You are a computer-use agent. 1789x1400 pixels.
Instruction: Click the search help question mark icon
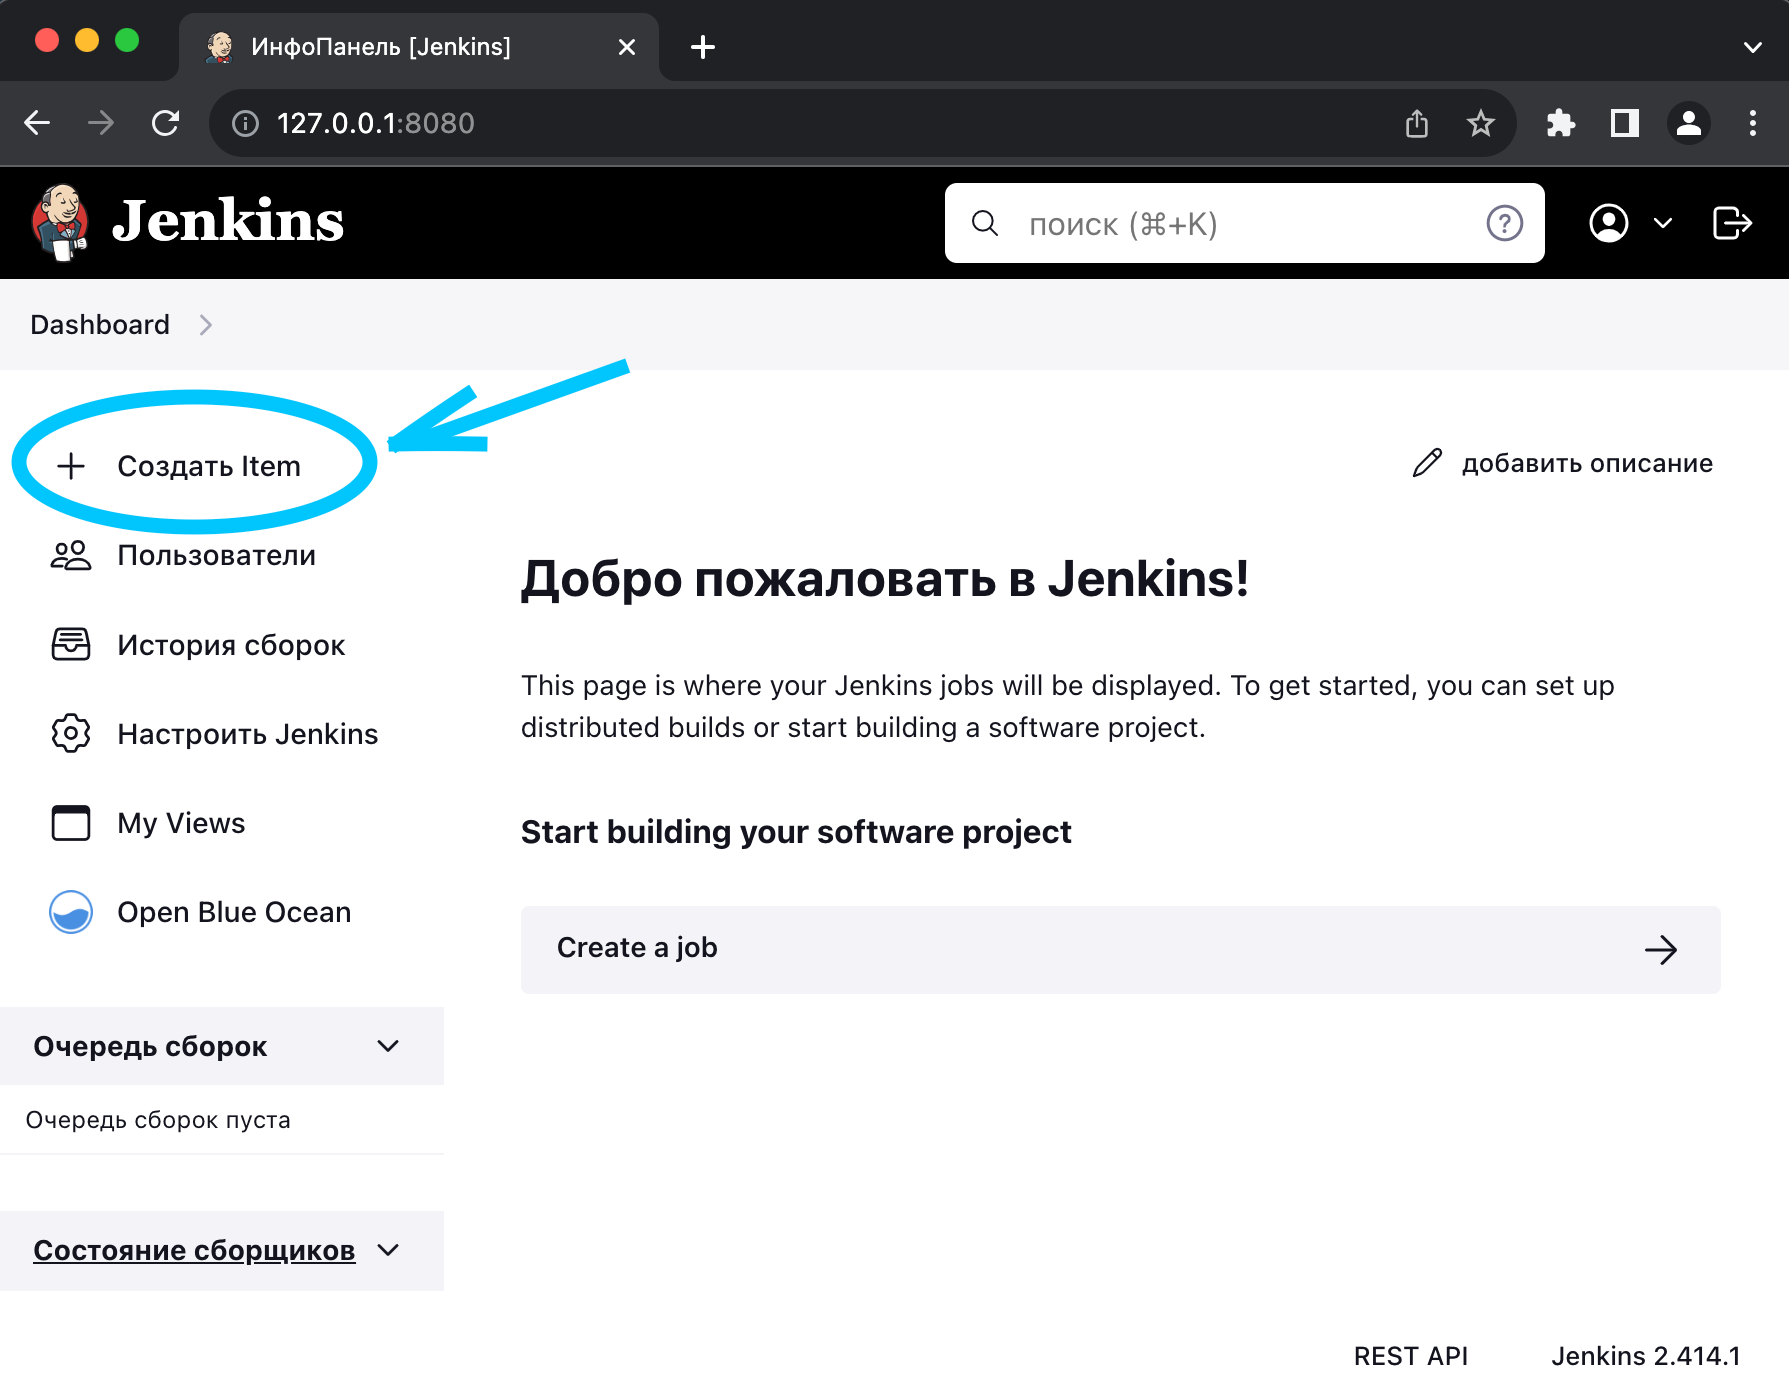tap(1504, 223)
